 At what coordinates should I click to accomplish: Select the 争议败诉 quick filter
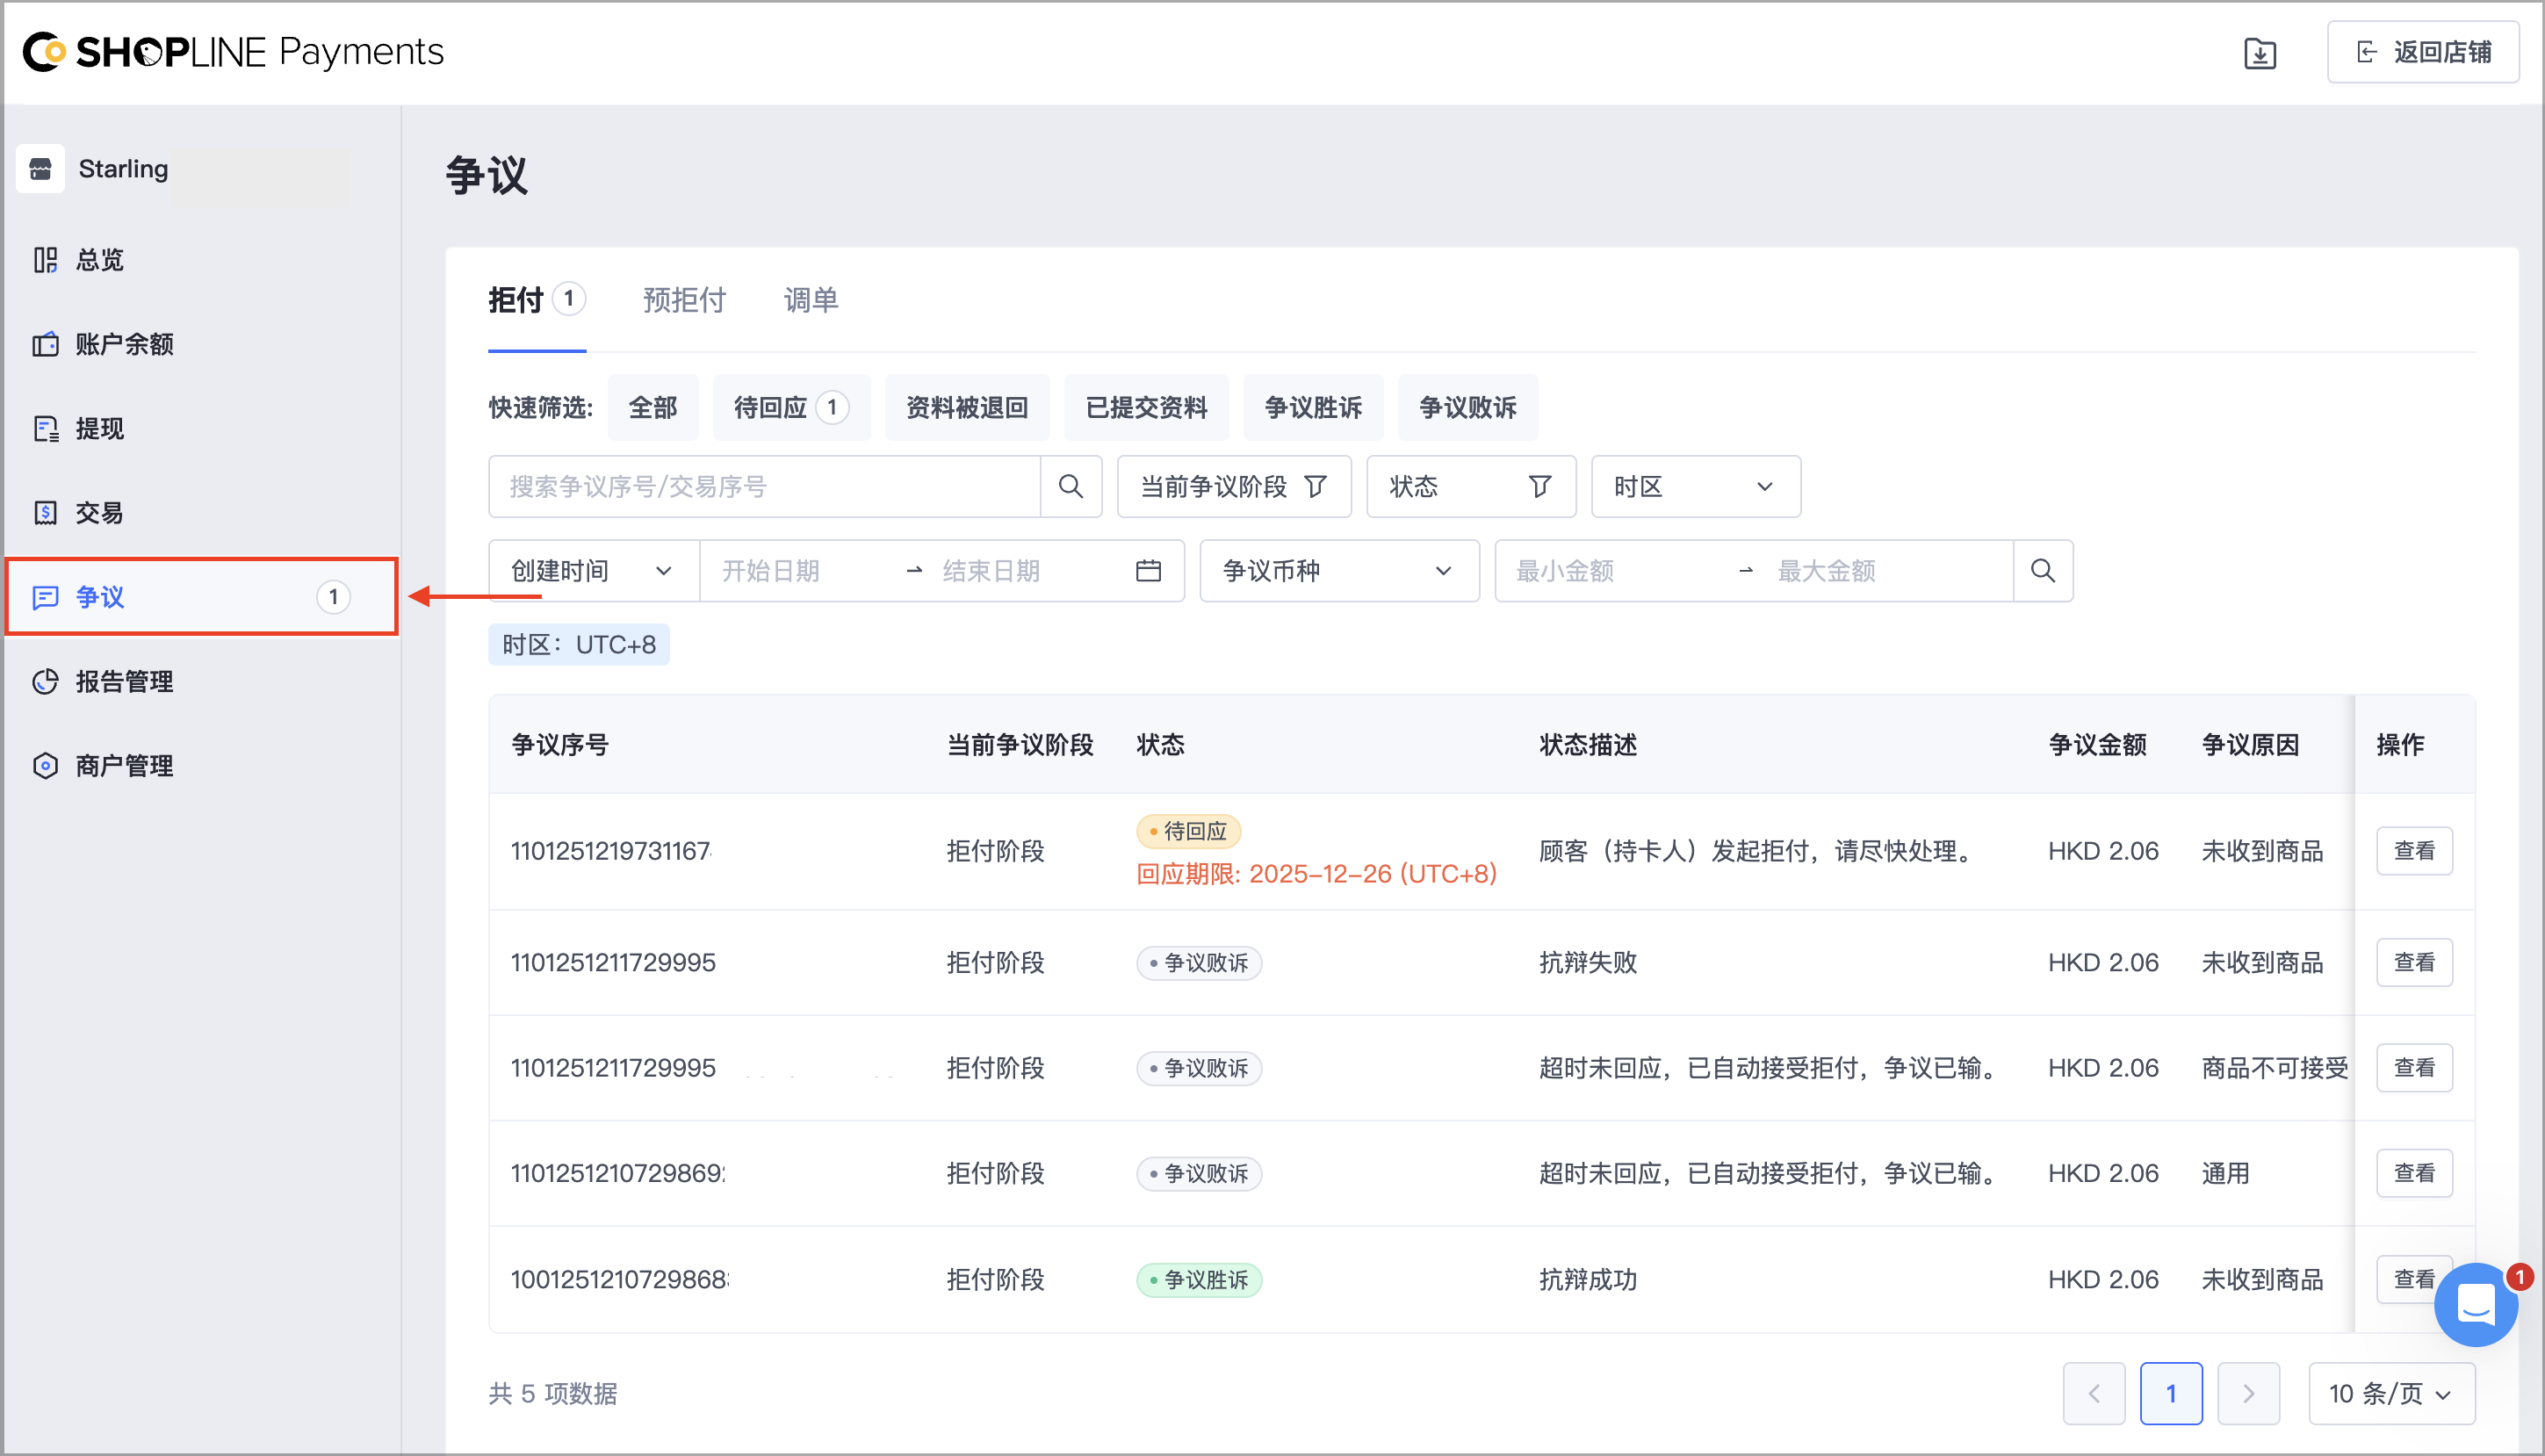(1467, 407)
